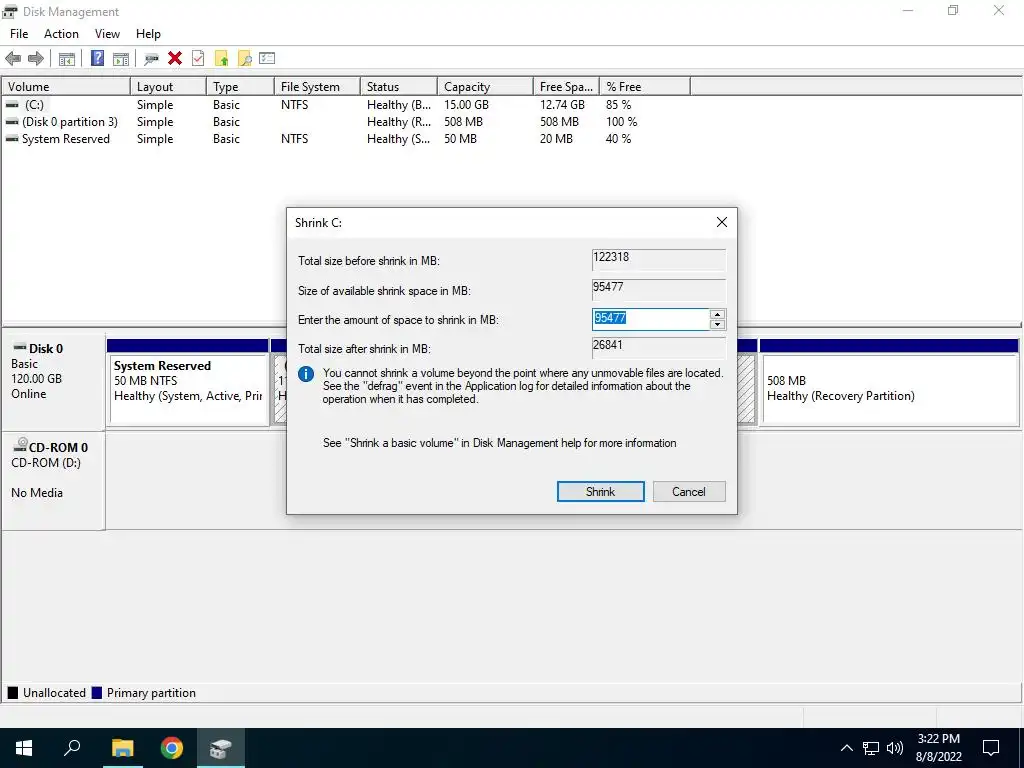Decrease shrink amount with down spinner arrow

click(717, 325)
